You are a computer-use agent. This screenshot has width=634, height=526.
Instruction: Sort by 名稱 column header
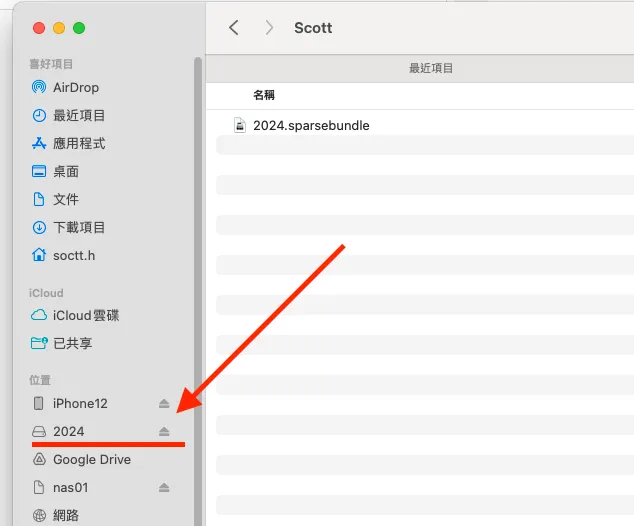coord(264,95)
